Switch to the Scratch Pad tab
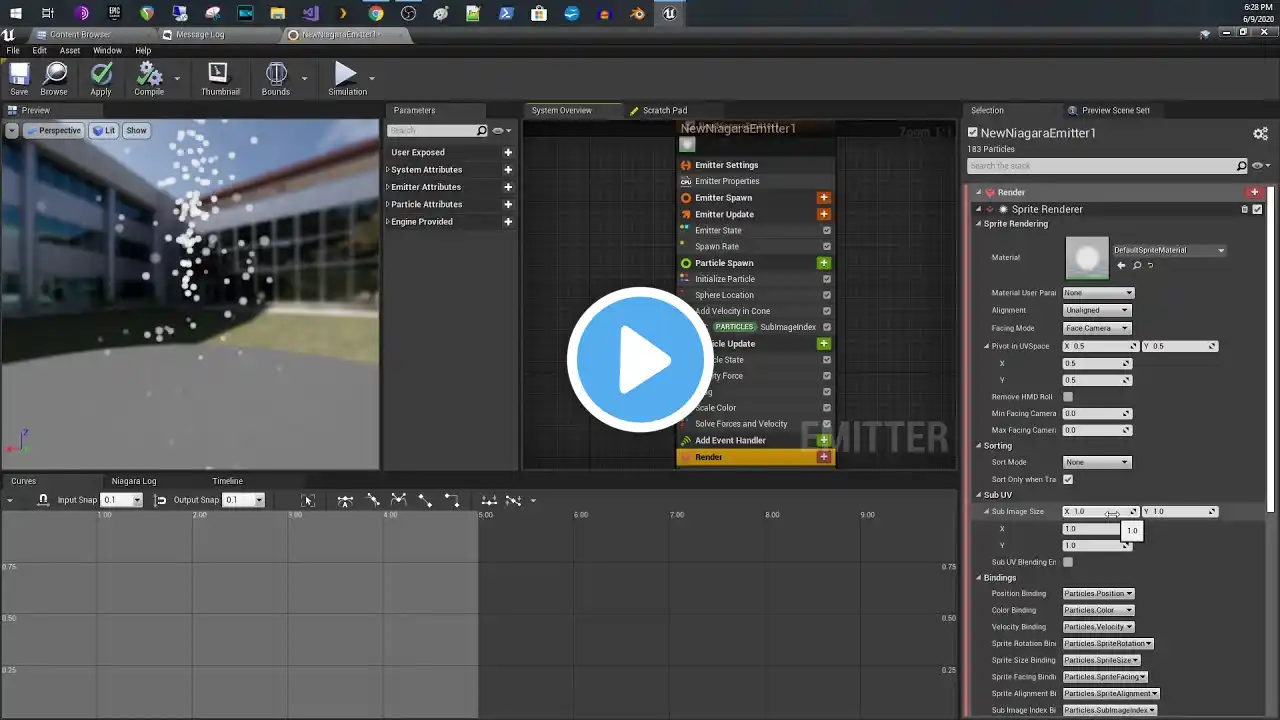Screen dimensions: 1280x720 [x=664, y=110]
